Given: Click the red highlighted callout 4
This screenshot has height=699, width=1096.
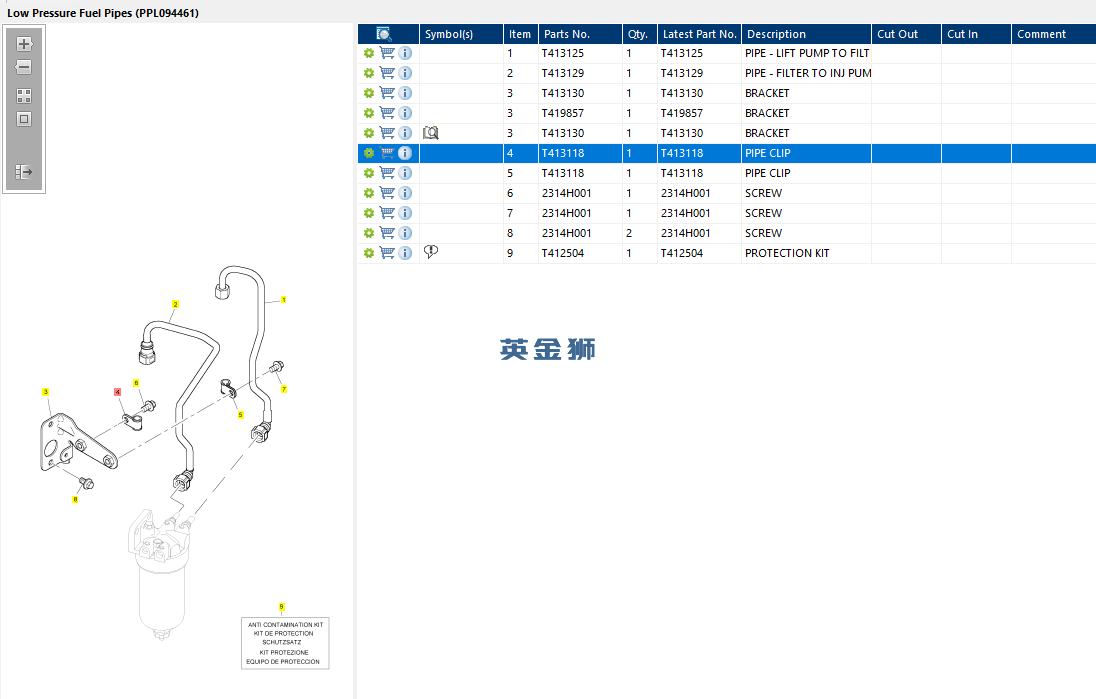Looking at the screenshot, I should coord(117,392).
